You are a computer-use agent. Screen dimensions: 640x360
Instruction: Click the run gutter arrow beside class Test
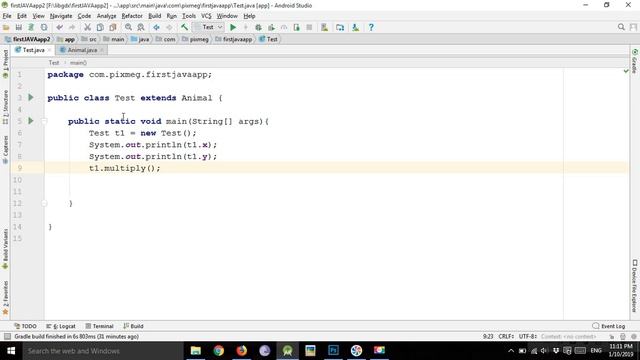click(x=31, y=98)
